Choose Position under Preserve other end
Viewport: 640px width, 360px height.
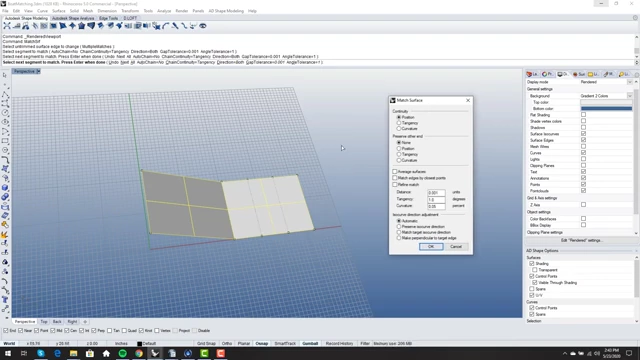click(399, 149)
